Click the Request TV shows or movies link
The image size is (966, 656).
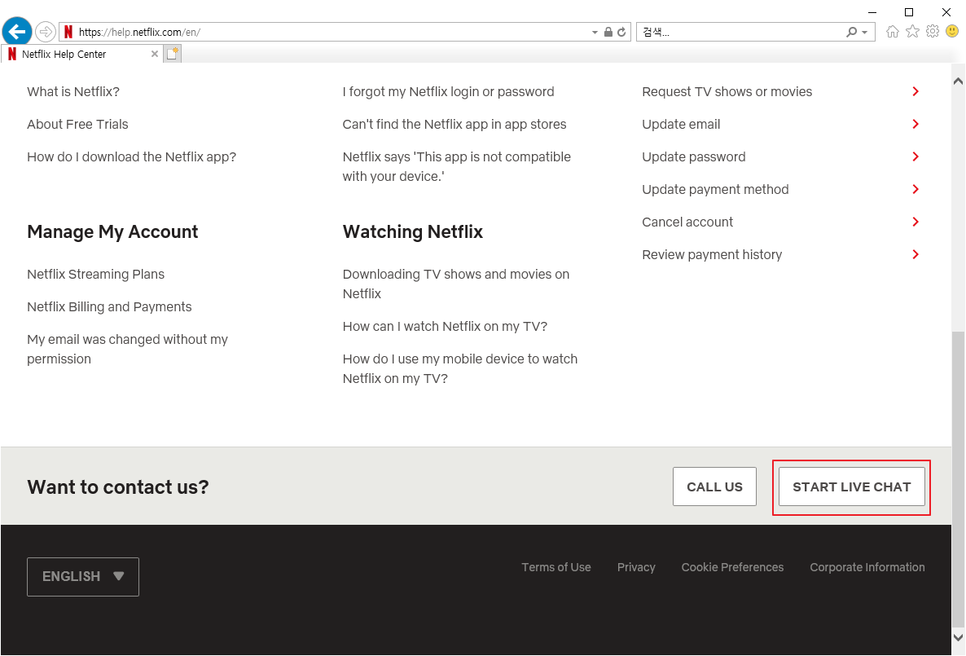(x=727, y=92)
